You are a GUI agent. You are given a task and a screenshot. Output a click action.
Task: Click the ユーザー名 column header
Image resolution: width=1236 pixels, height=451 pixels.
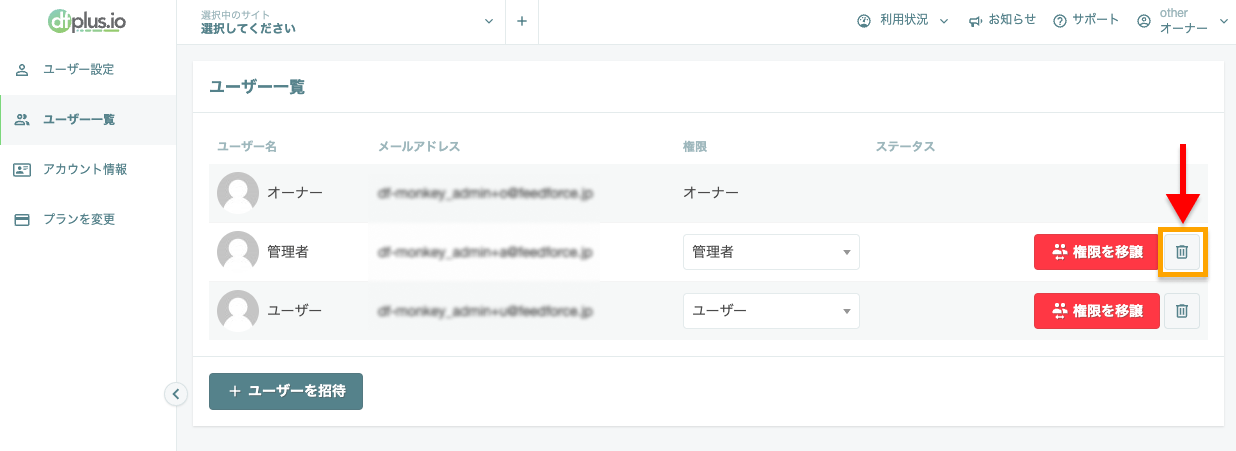[x=246, y=147]
